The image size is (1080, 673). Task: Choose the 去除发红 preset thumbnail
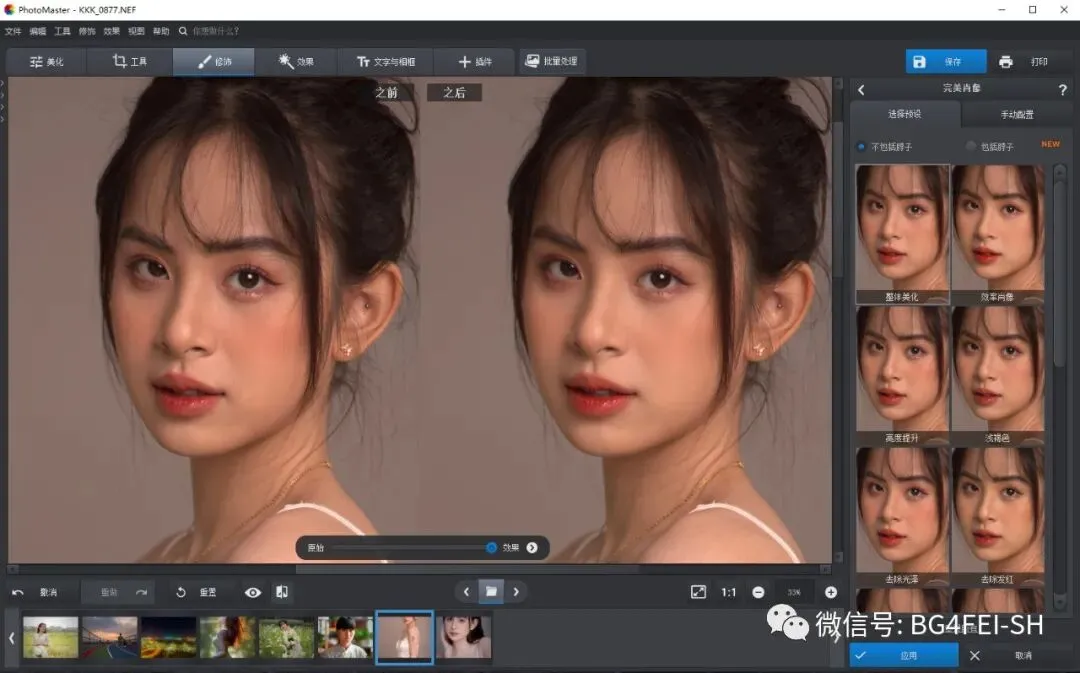pos(997,517)
